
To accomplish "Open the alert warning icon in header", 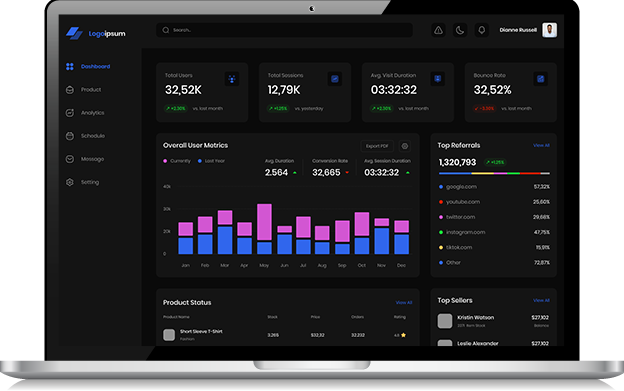I will click(x=438, y=30).
